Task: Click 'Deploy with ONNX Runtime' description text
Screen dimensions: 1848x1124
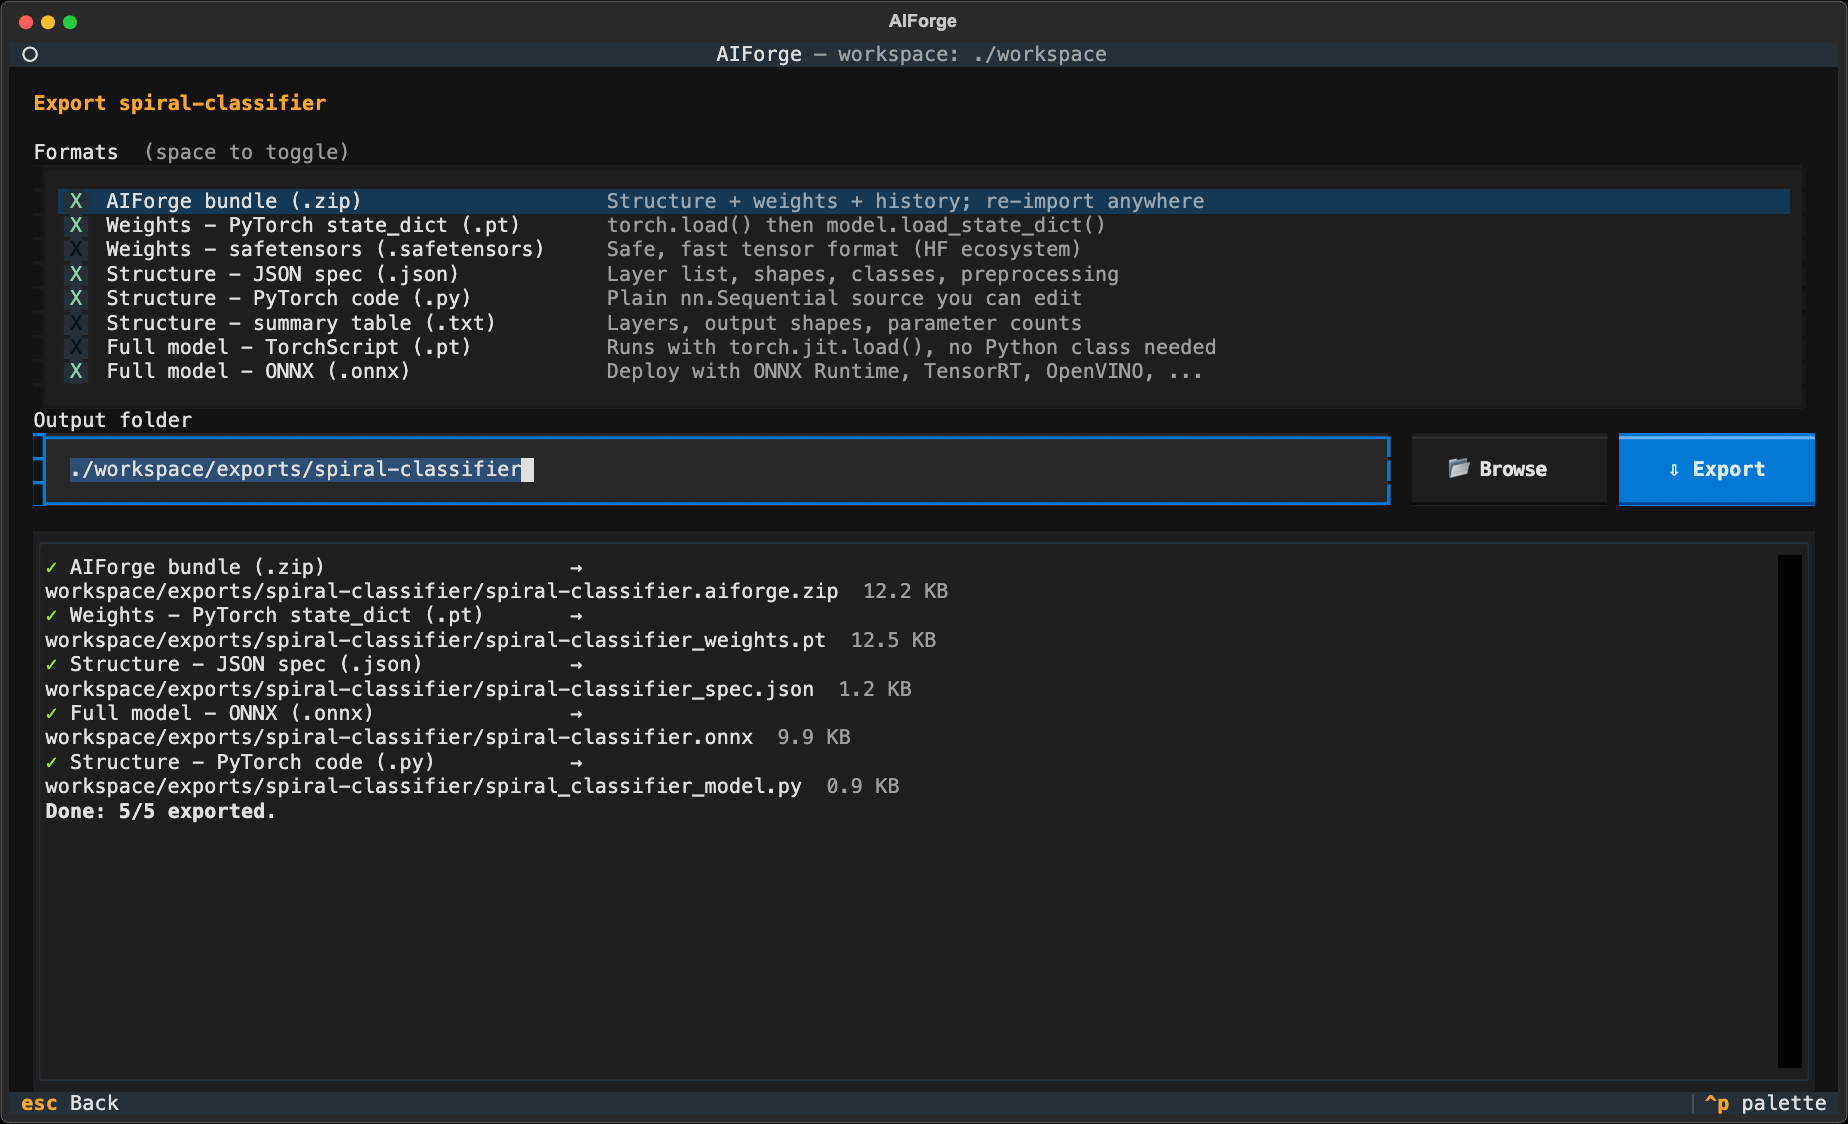Action: [904, 371]
